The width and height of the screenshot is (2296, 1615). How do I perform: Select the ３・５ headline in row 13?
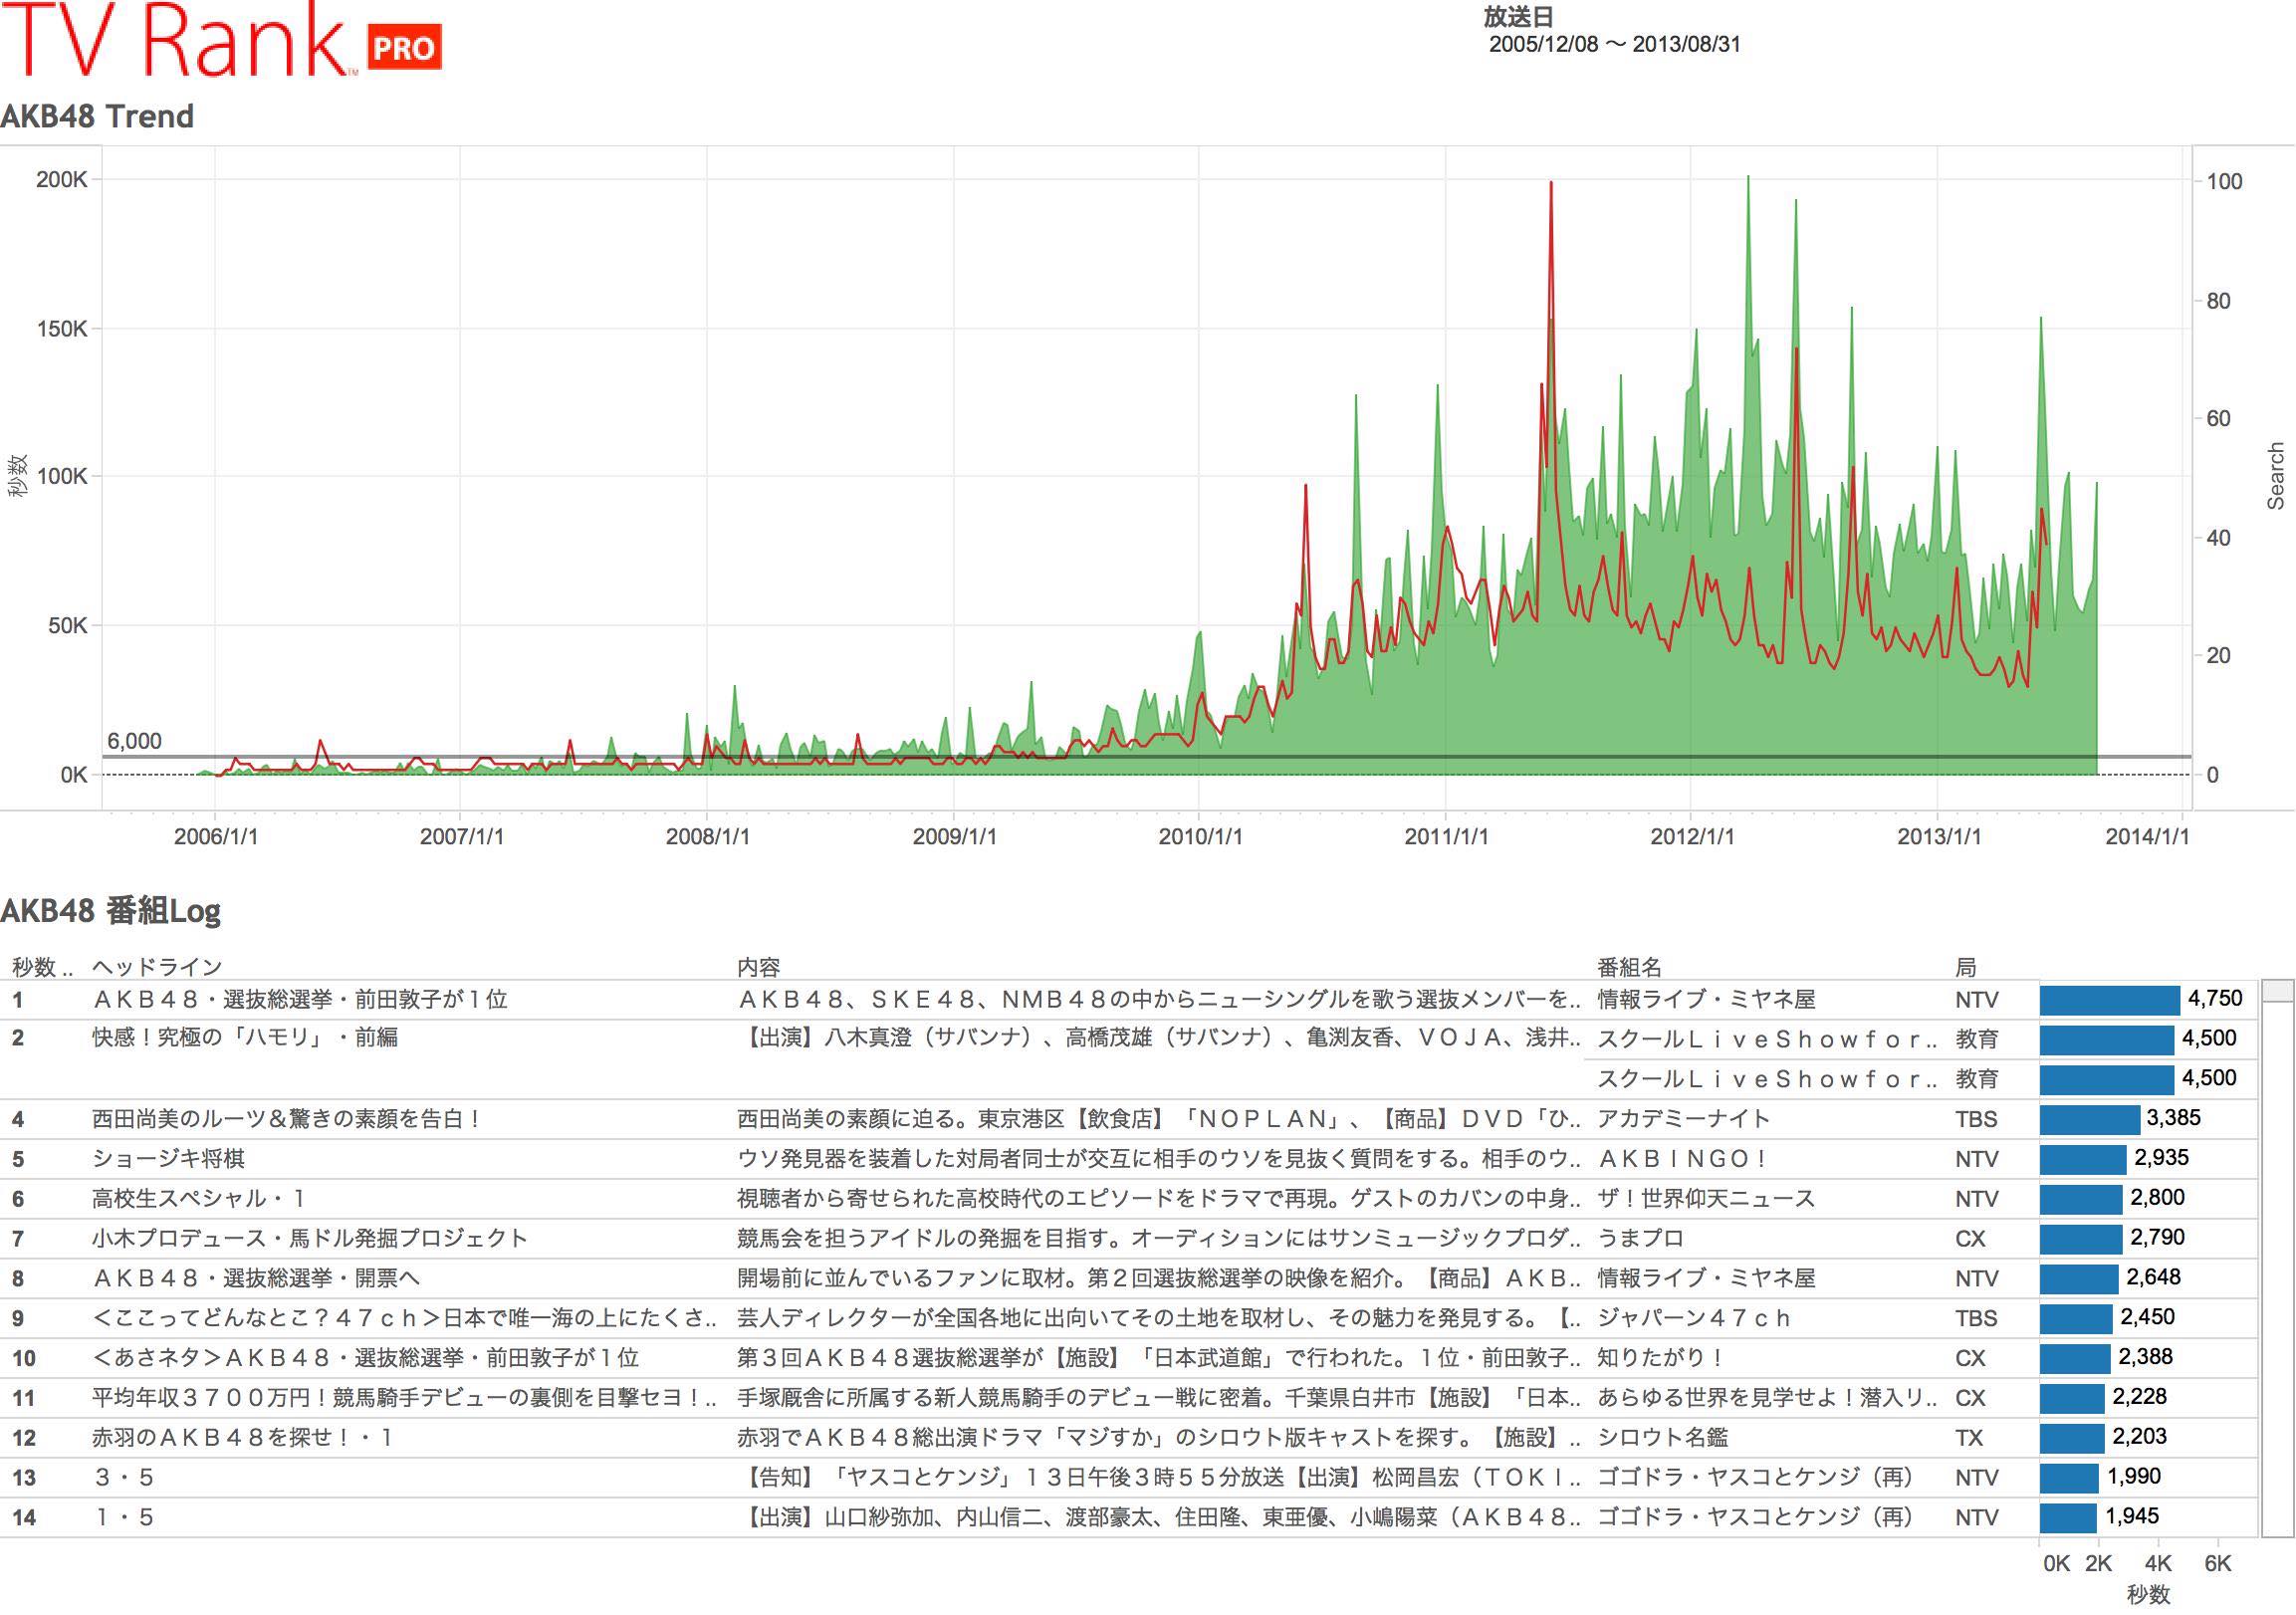(x=124, y=1478)
